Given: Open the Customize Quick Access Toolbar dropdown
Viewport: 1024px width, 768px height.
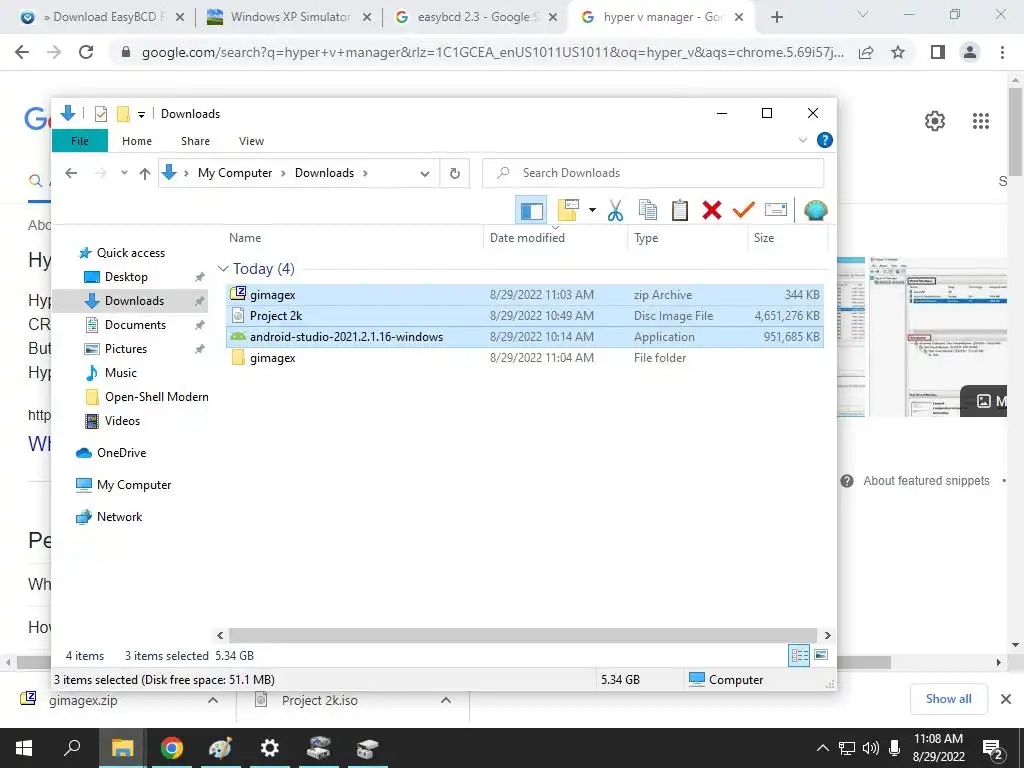Looking at the screenshot, I should coord(141,114).
